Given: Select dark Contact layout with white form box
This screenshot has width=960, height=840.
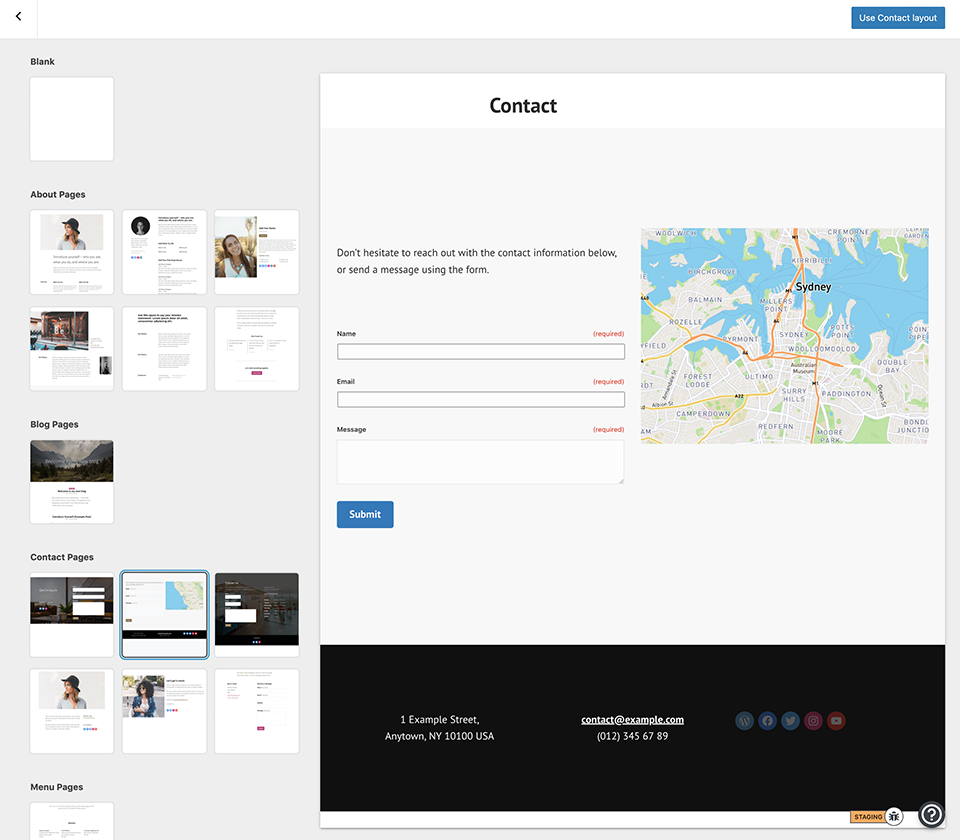Looking at the screenshot, I should 257,615.
